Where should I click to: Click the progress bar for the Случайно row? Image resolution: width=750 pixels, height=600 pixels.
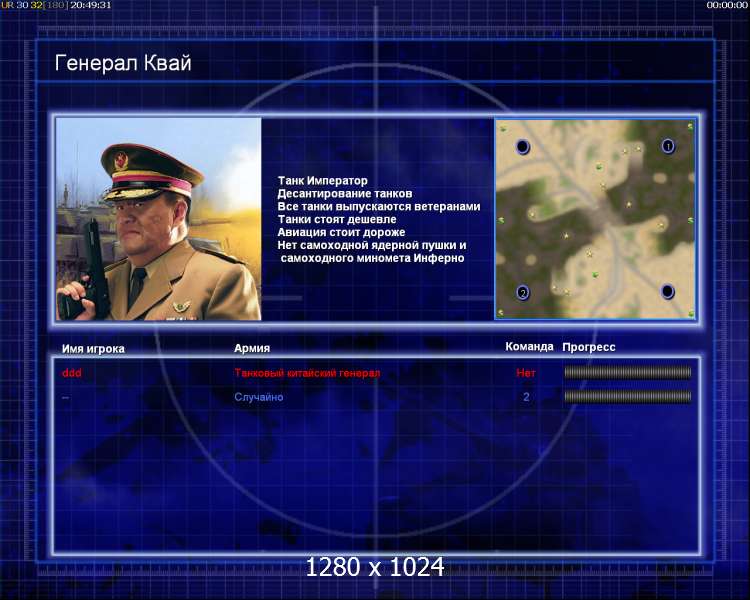[x=628, y=396]
